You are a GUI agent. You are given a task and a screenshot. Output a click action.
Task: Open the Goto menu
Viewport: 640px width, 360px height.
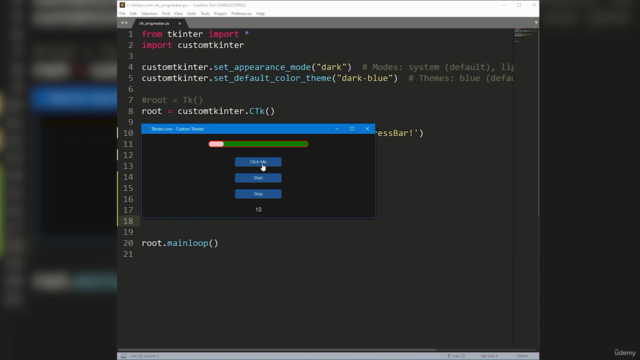pyautogui.click(x=191, y=13)
